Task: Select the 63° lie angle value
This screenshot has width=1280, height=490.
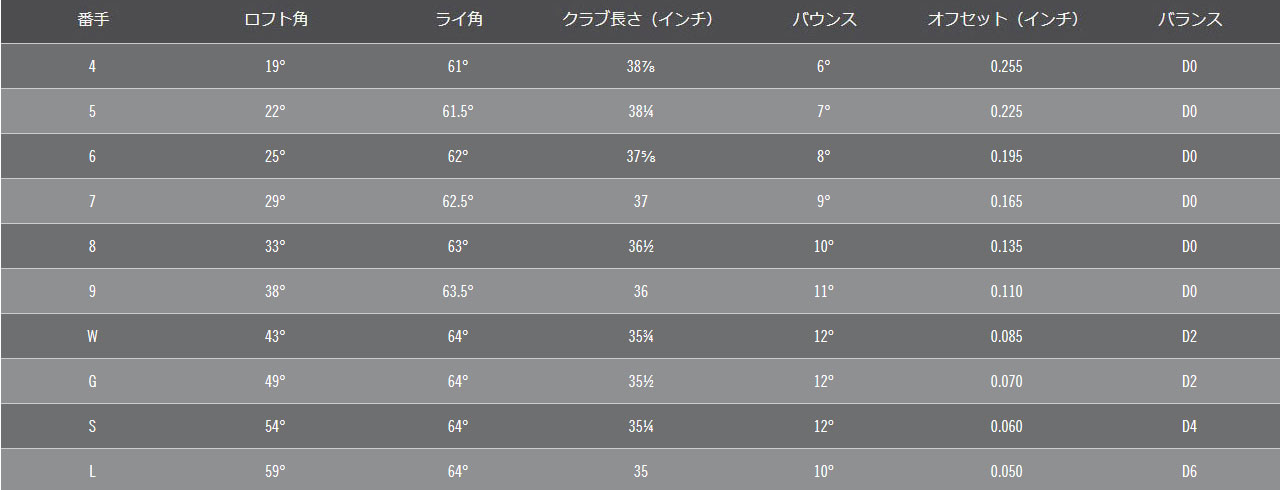Action: click(x=458, y=247)
